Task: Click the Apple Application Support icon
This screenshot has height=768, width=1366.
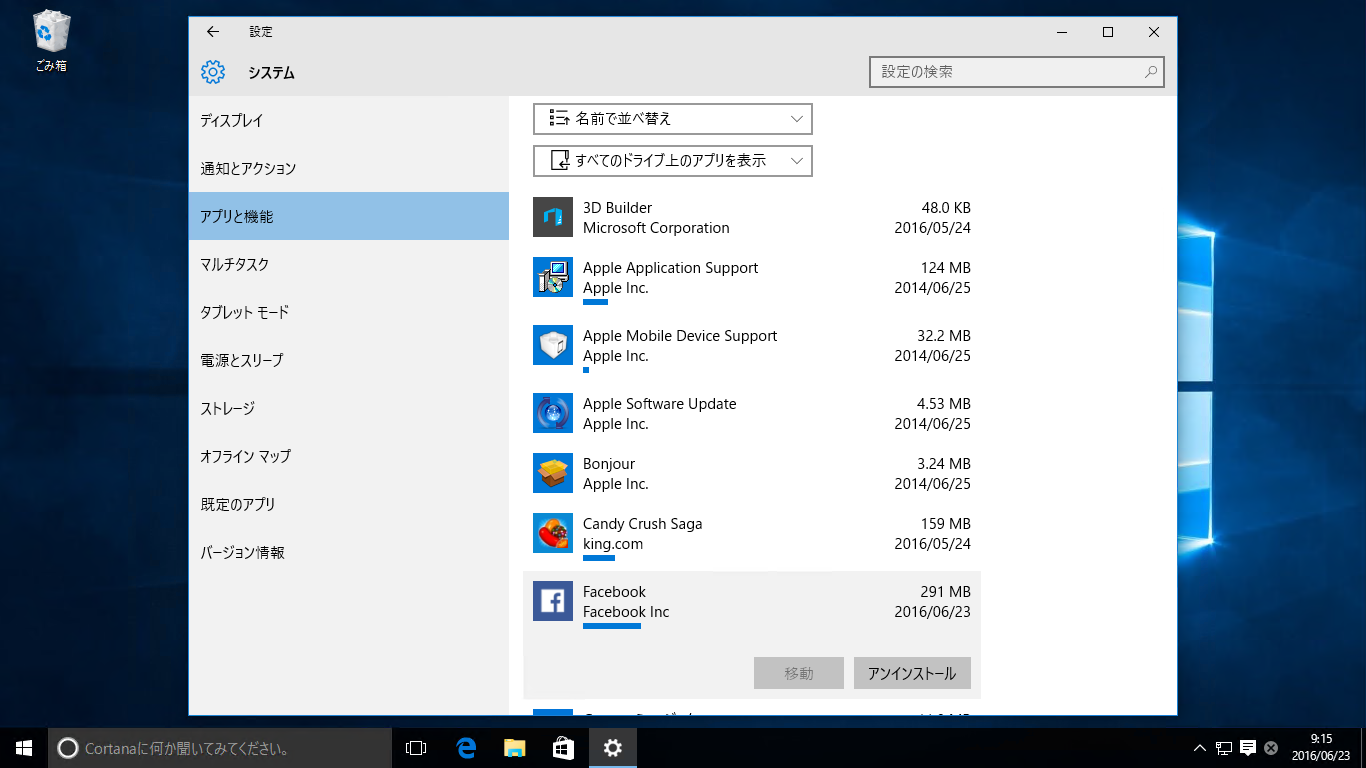Action: tap(553, 277)
